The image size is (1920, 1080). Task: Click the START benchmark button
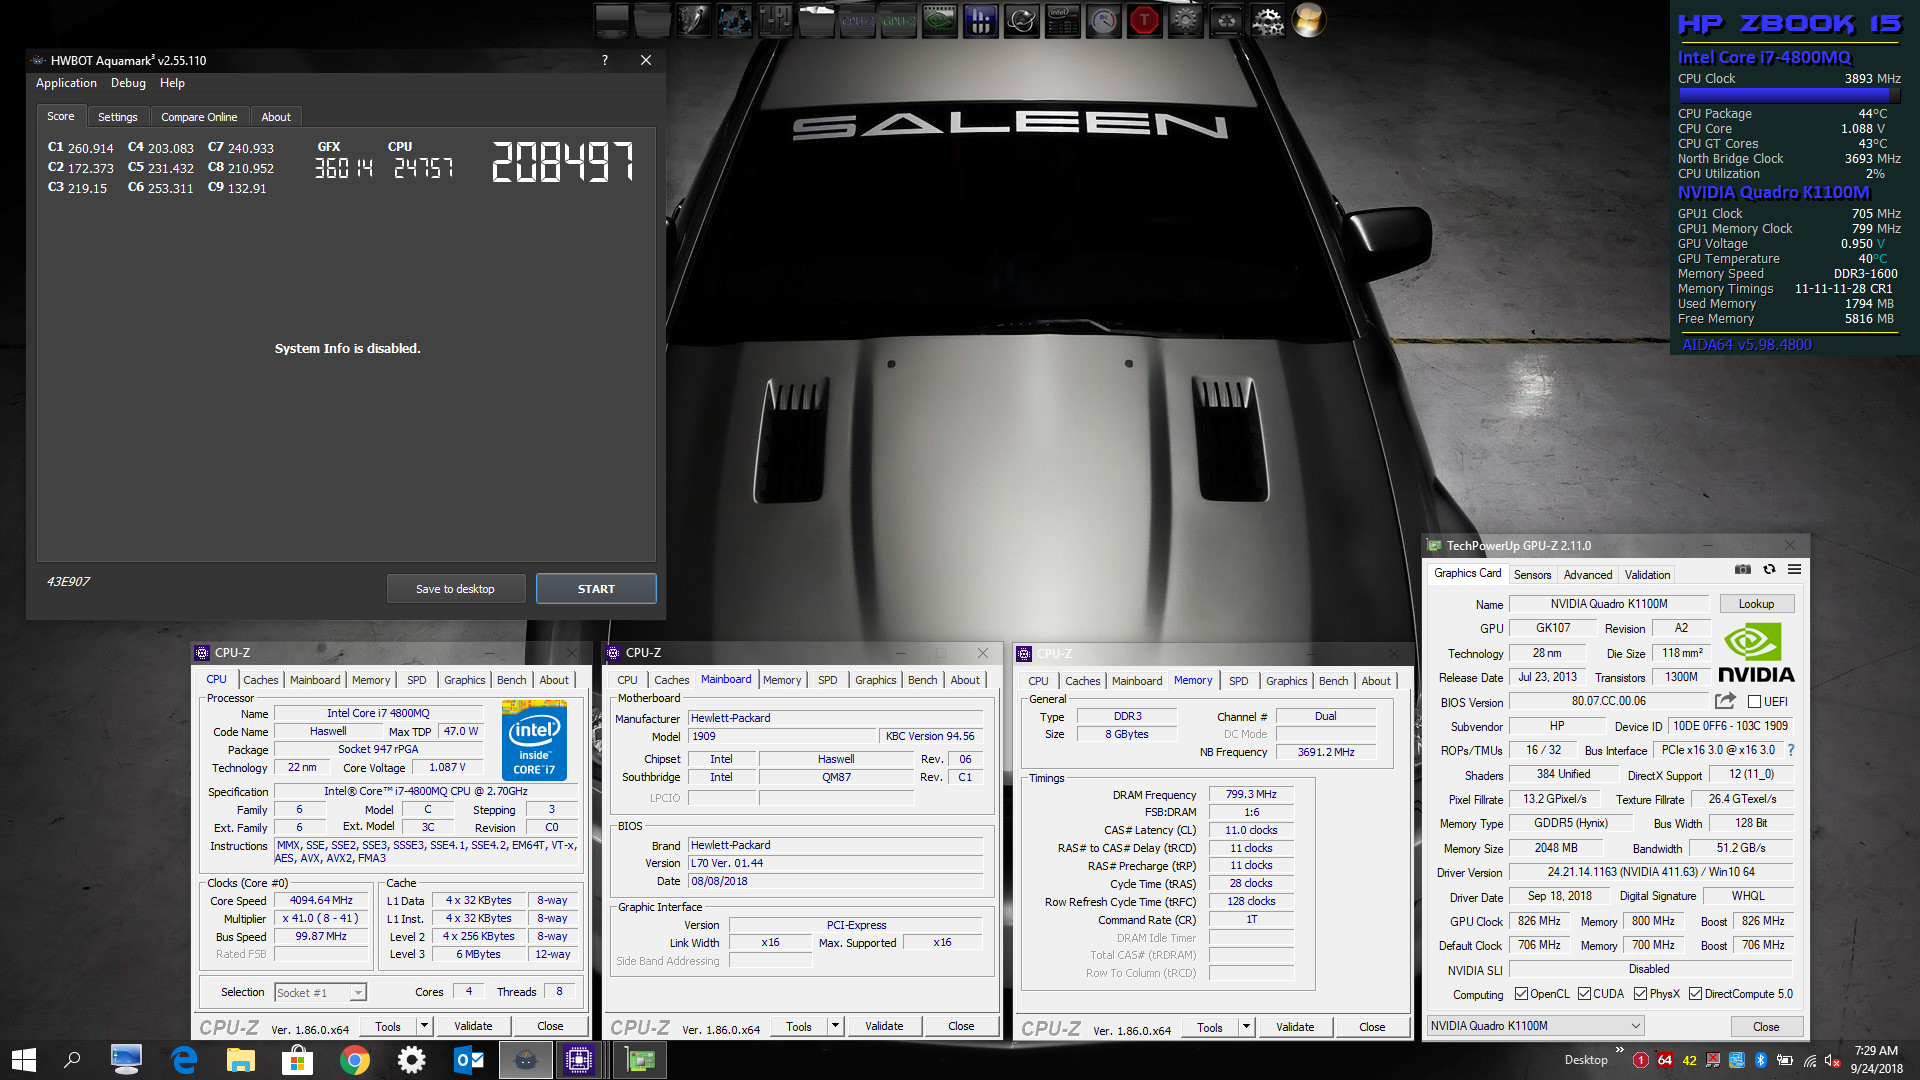[596, 589]
